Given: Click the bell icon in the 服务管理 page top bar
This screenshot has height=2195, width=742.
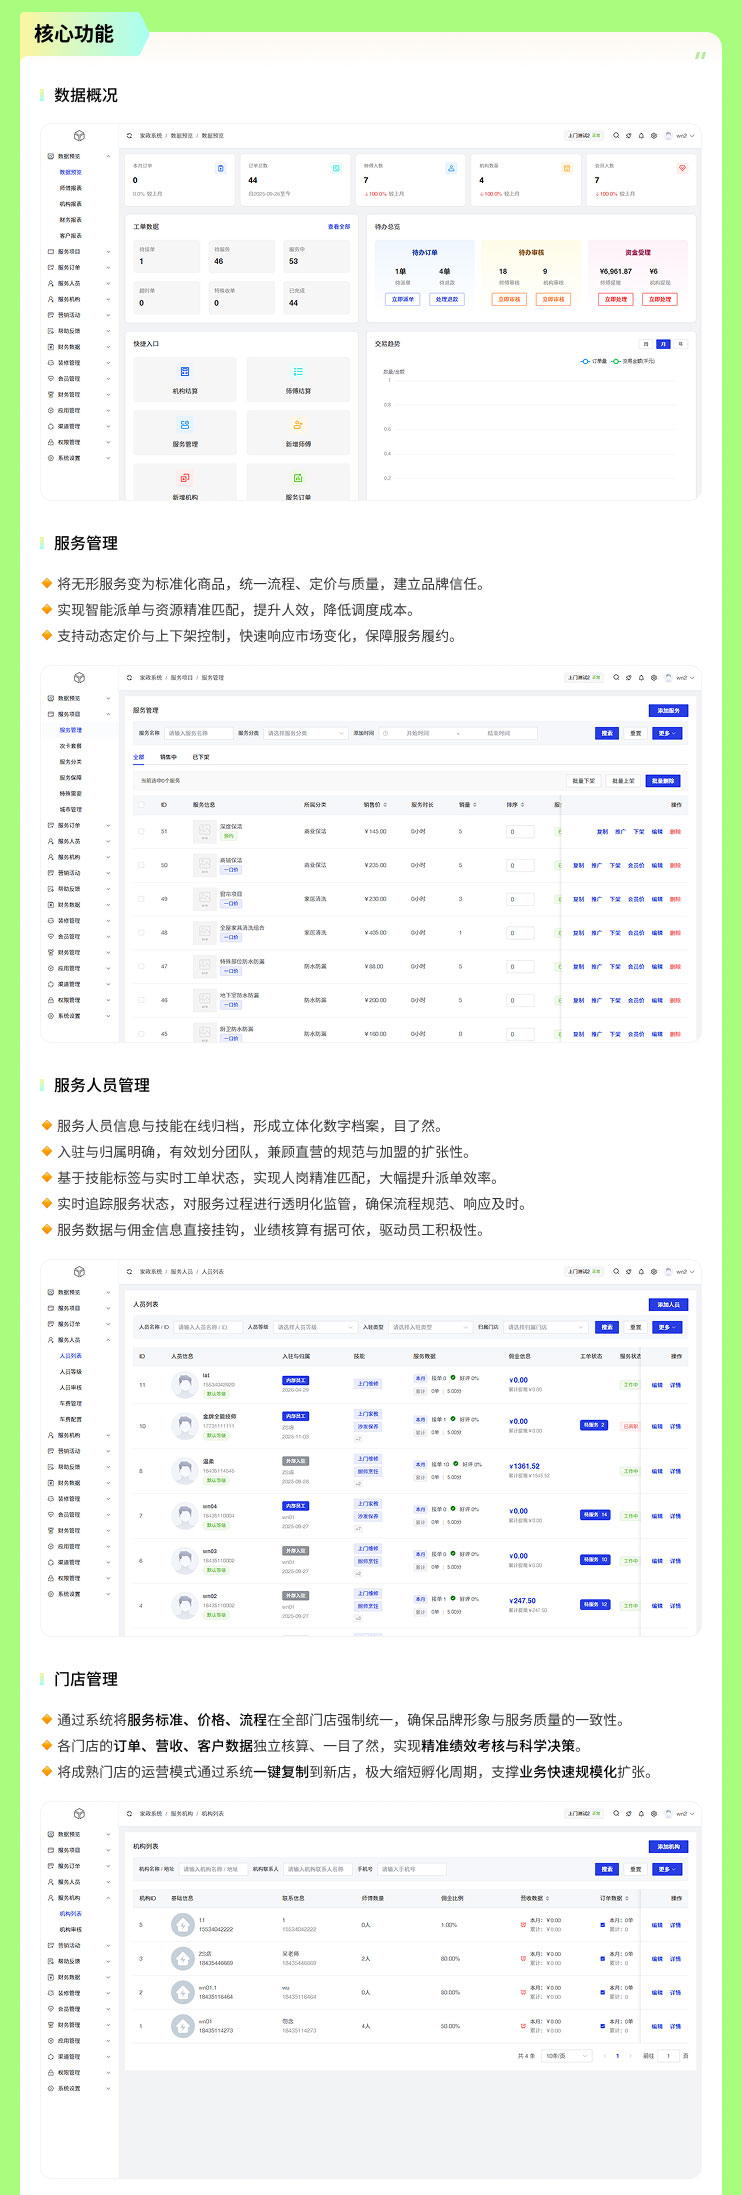Looking at the screenshot, I should point(641,677).
